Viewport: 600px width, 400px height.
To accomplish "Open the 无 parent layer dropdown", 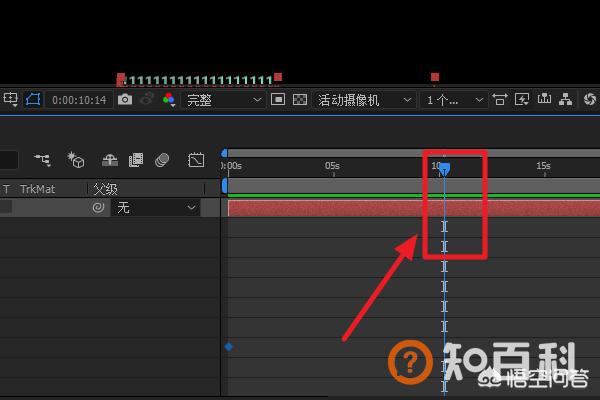I will tap(155, 208).
